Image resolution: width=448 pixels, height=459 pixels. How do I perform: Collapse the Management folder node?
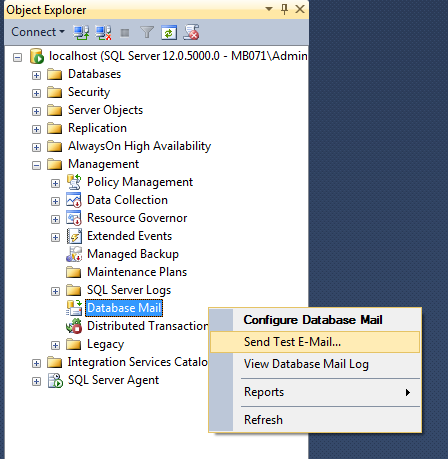[36, 165]
